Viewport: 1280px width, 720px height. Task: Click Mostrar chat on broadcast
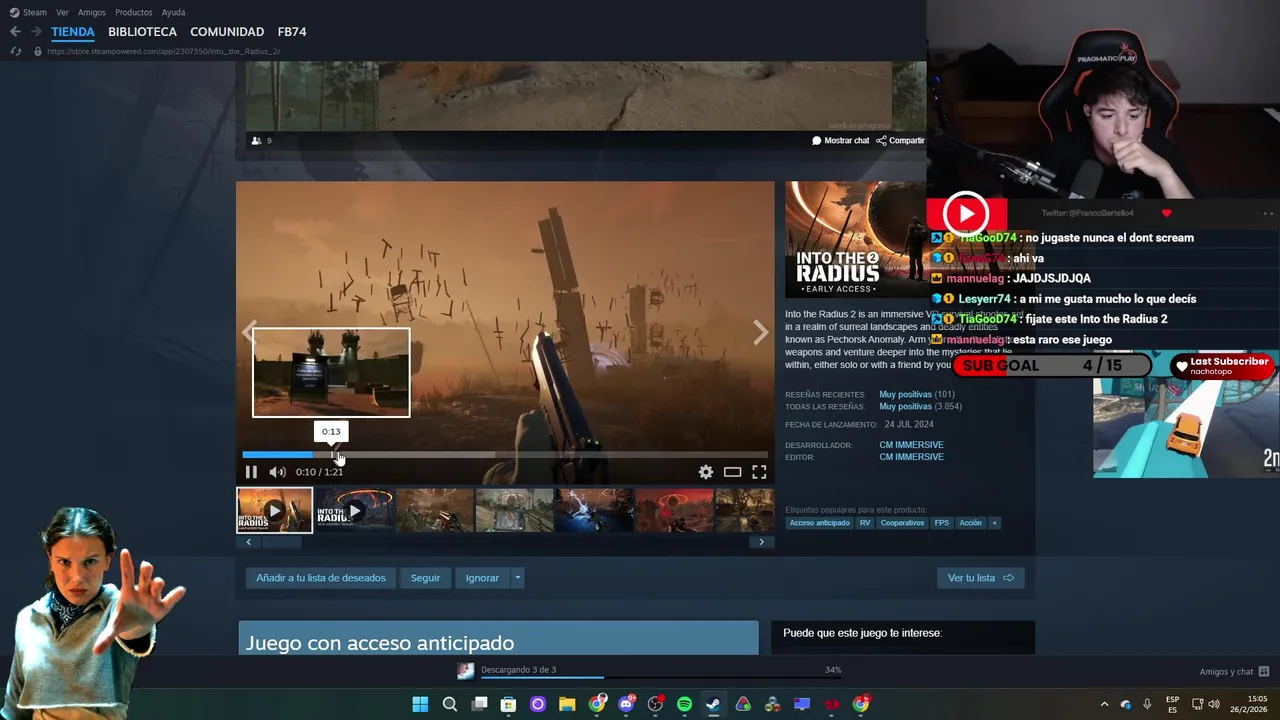841,141
